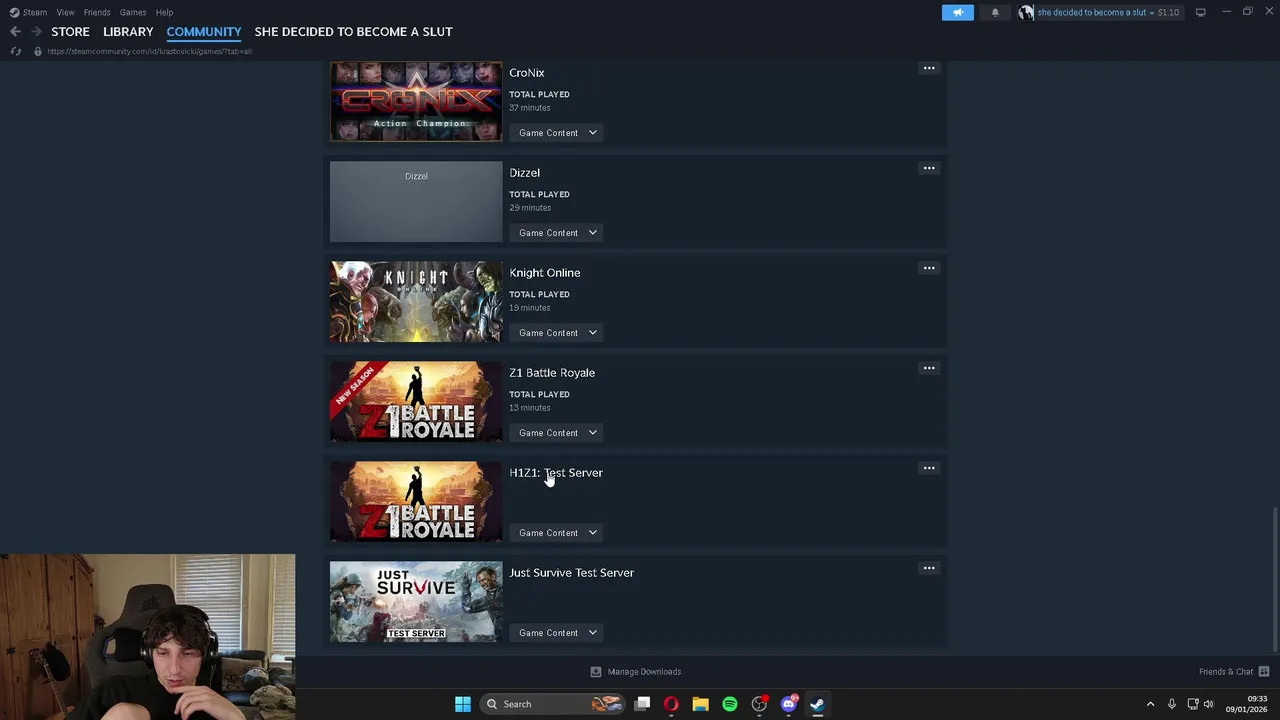Screen dimensions: 1280x720
Task: Open the three-dot menu for CroNix
Action: (929, 68)
